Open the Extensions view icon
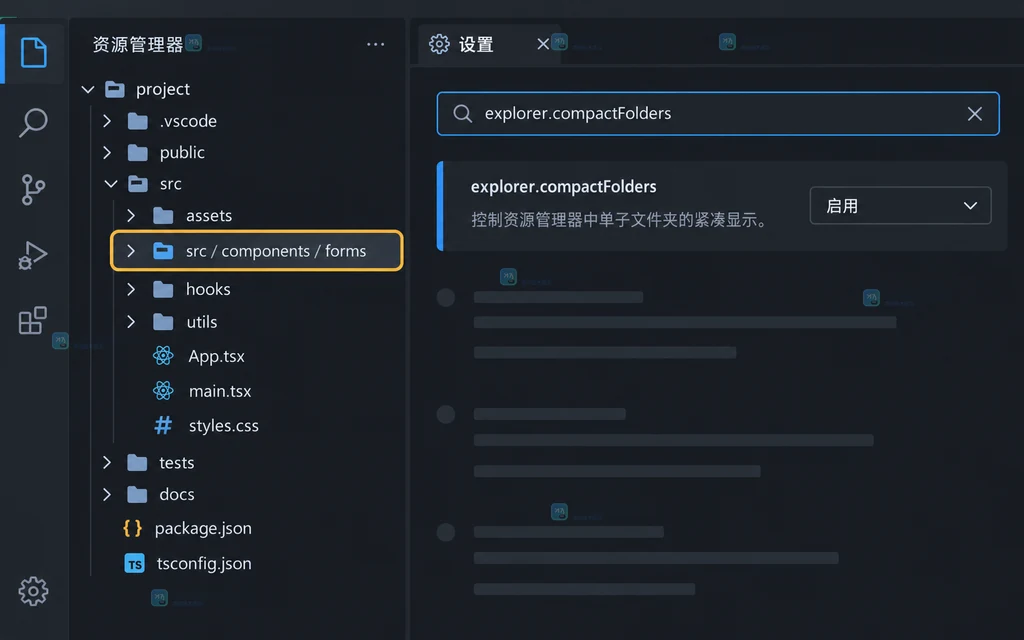This screenshot has width=1024, height=640. click(x=33, y=320)
